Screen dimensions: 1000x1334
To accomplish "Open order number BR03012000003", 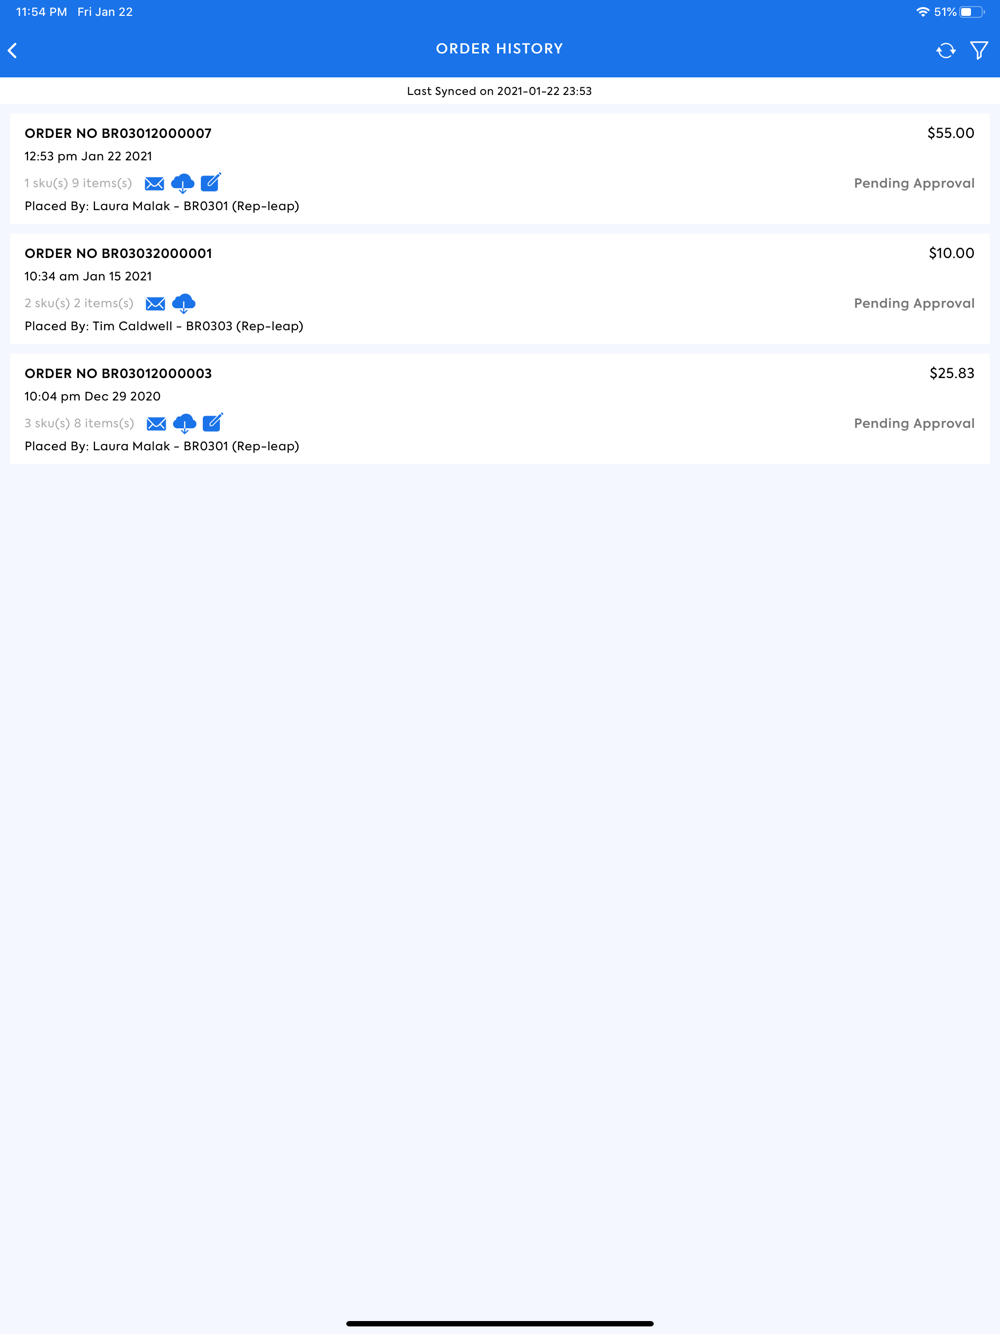I will 118,373.
